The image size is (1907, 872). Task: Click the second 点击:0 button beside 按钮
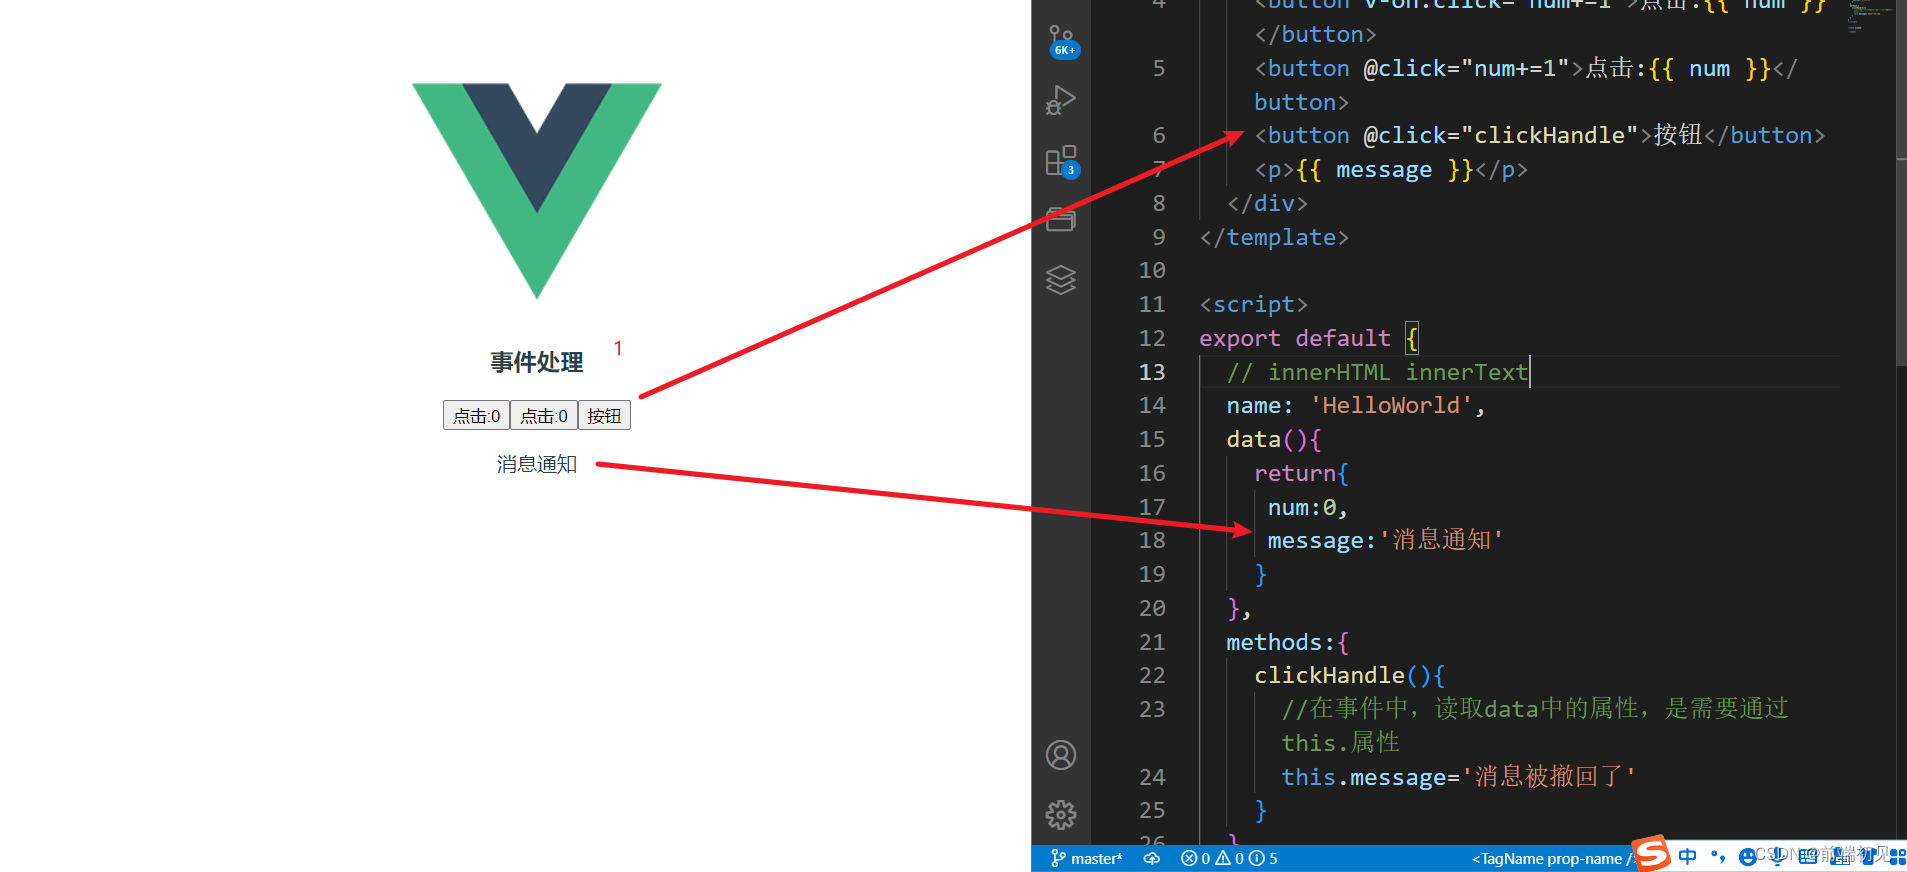tap(544, 415)
